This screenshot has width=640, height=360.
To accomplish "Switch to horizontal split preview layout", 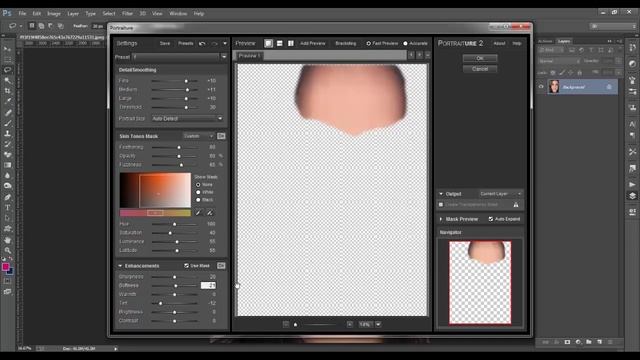I will tap(280, 43).
